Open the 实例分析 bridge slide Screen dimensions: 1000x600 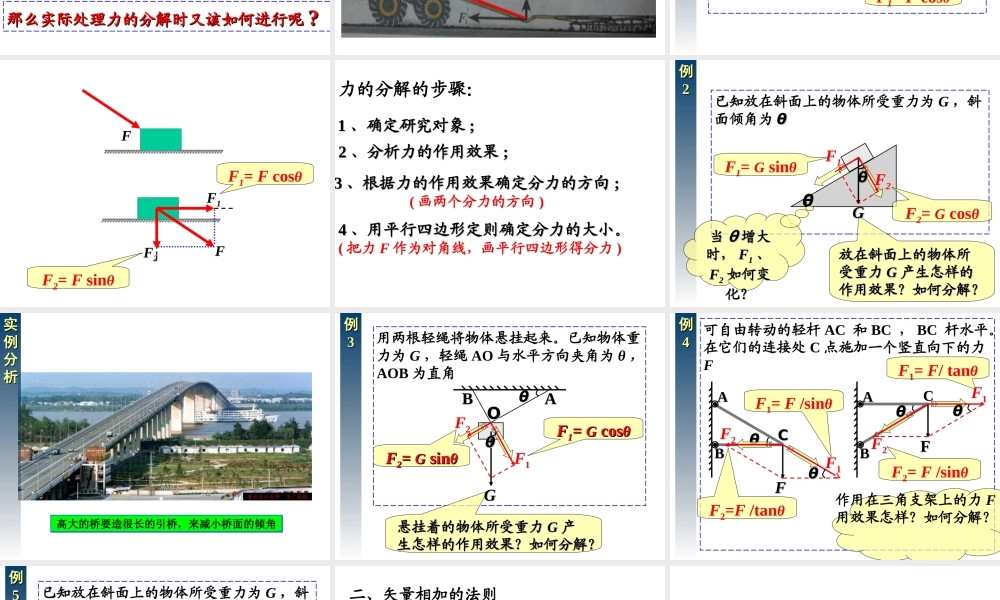(165, 436)
